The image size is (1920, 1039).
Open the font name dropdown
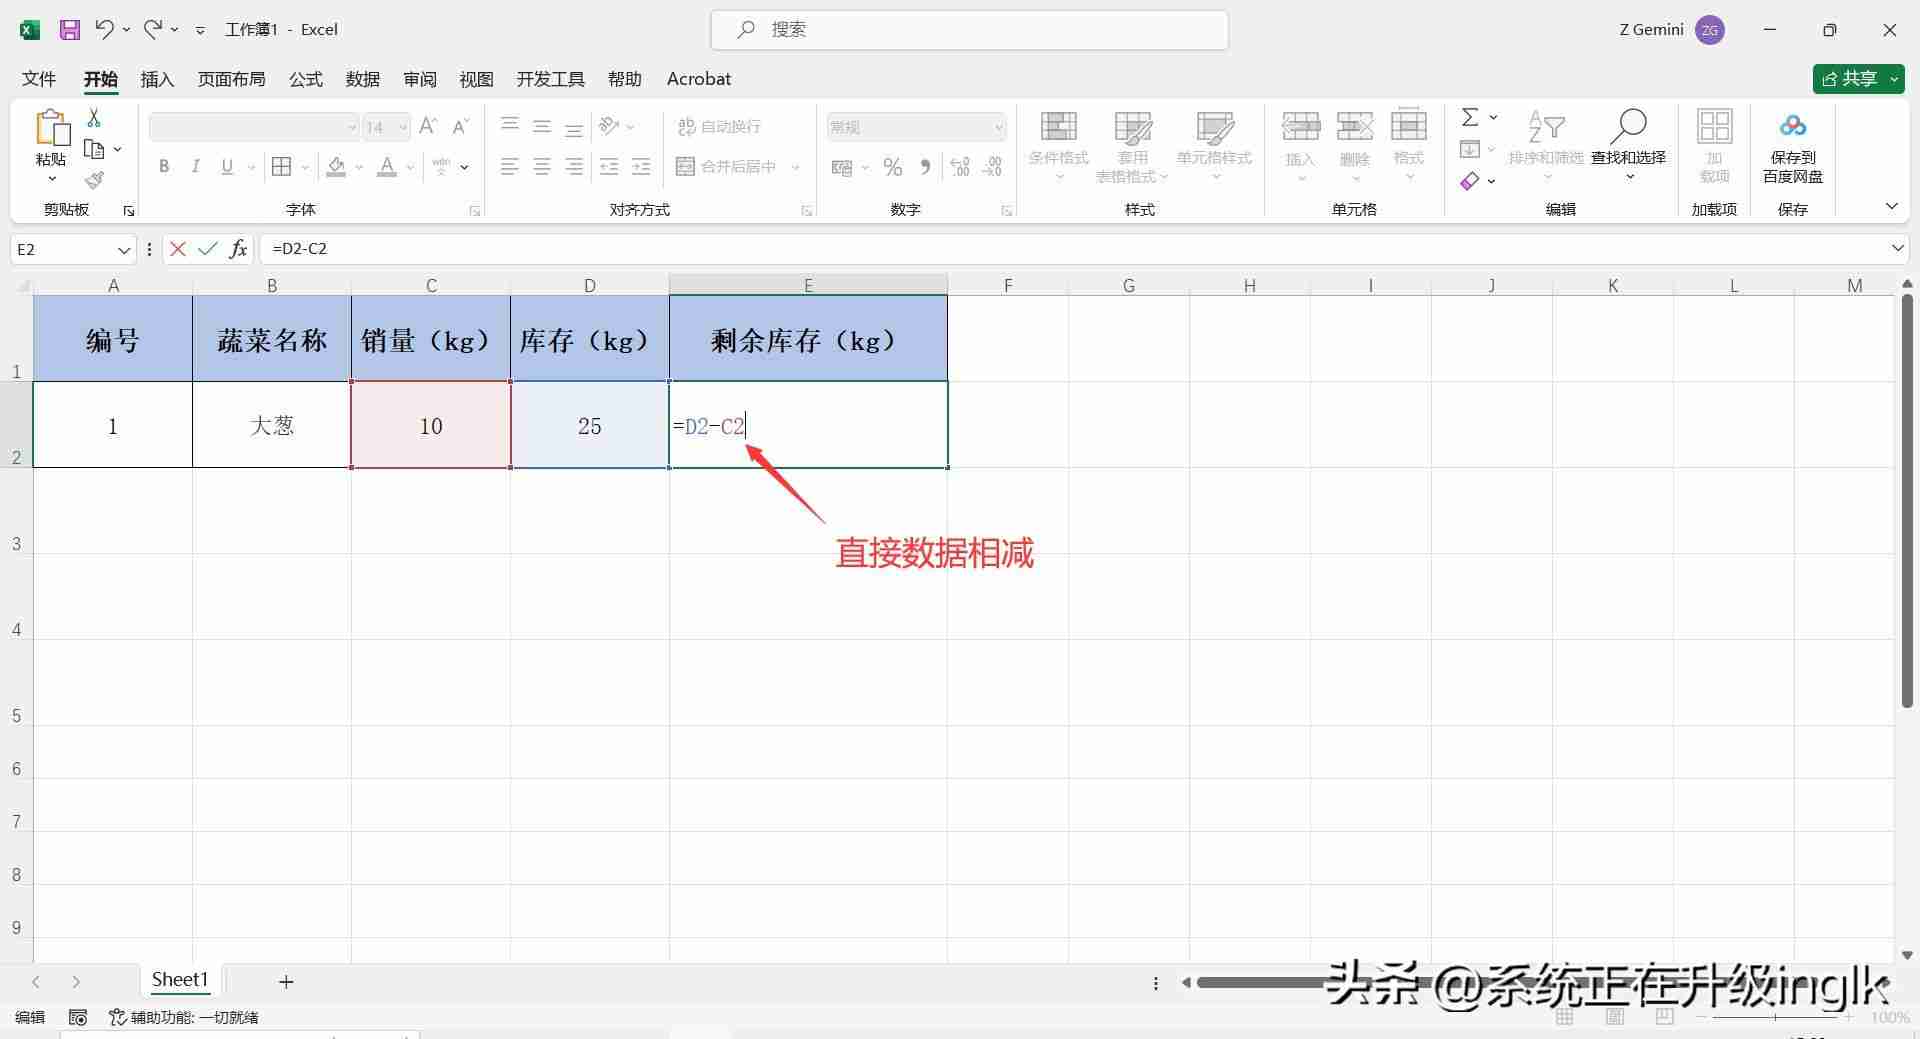point(352,127)
